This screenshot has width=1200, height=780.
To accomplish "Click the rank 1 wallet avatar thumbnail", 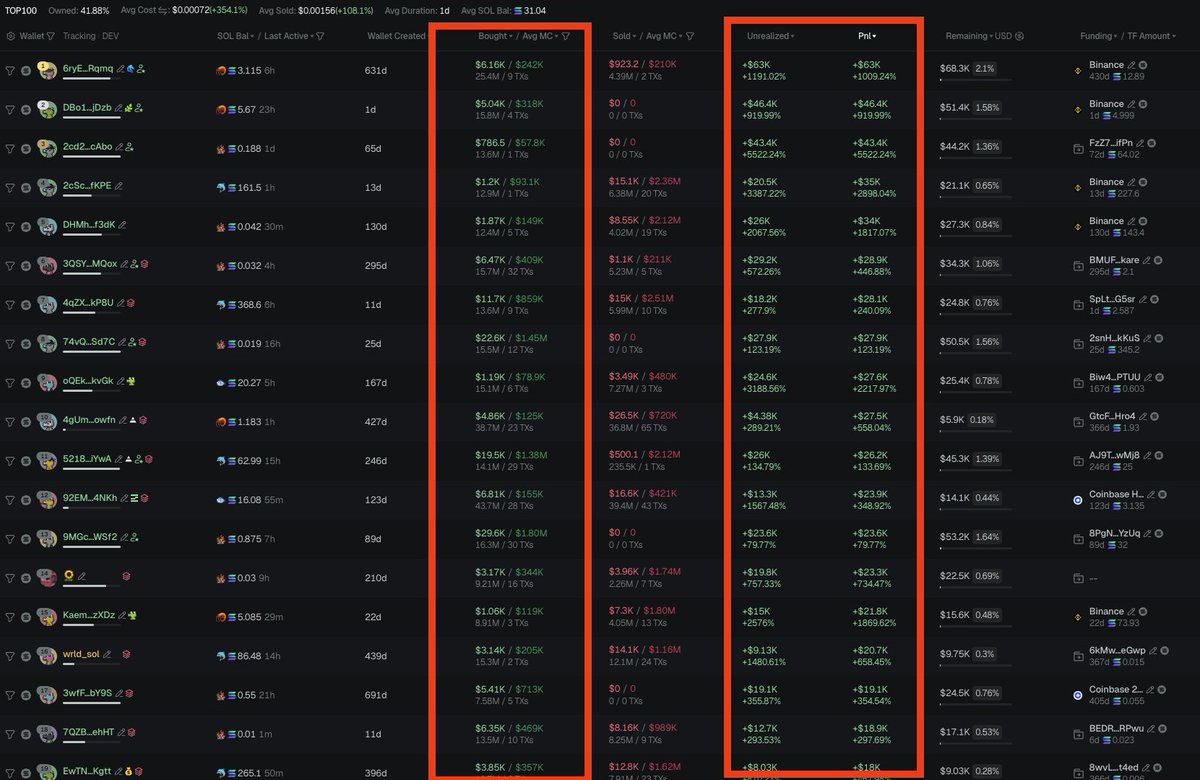I will tap(46, 69).
